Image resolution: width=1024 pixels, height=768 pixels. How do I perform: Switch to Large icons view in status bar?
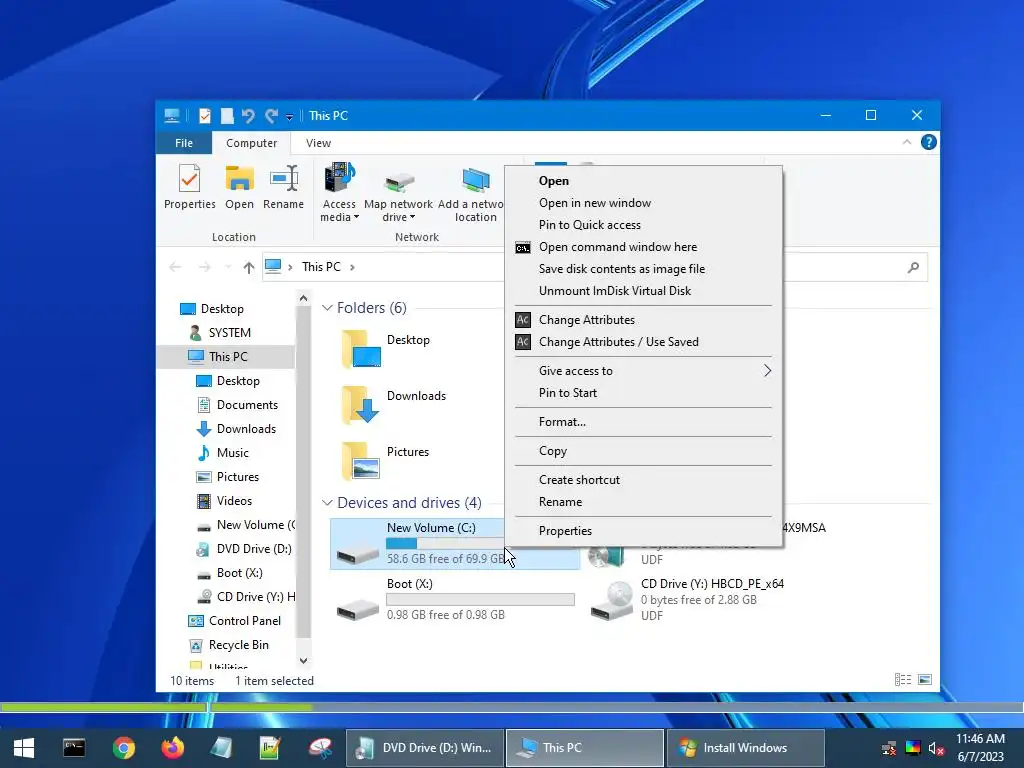coord(925,680)
